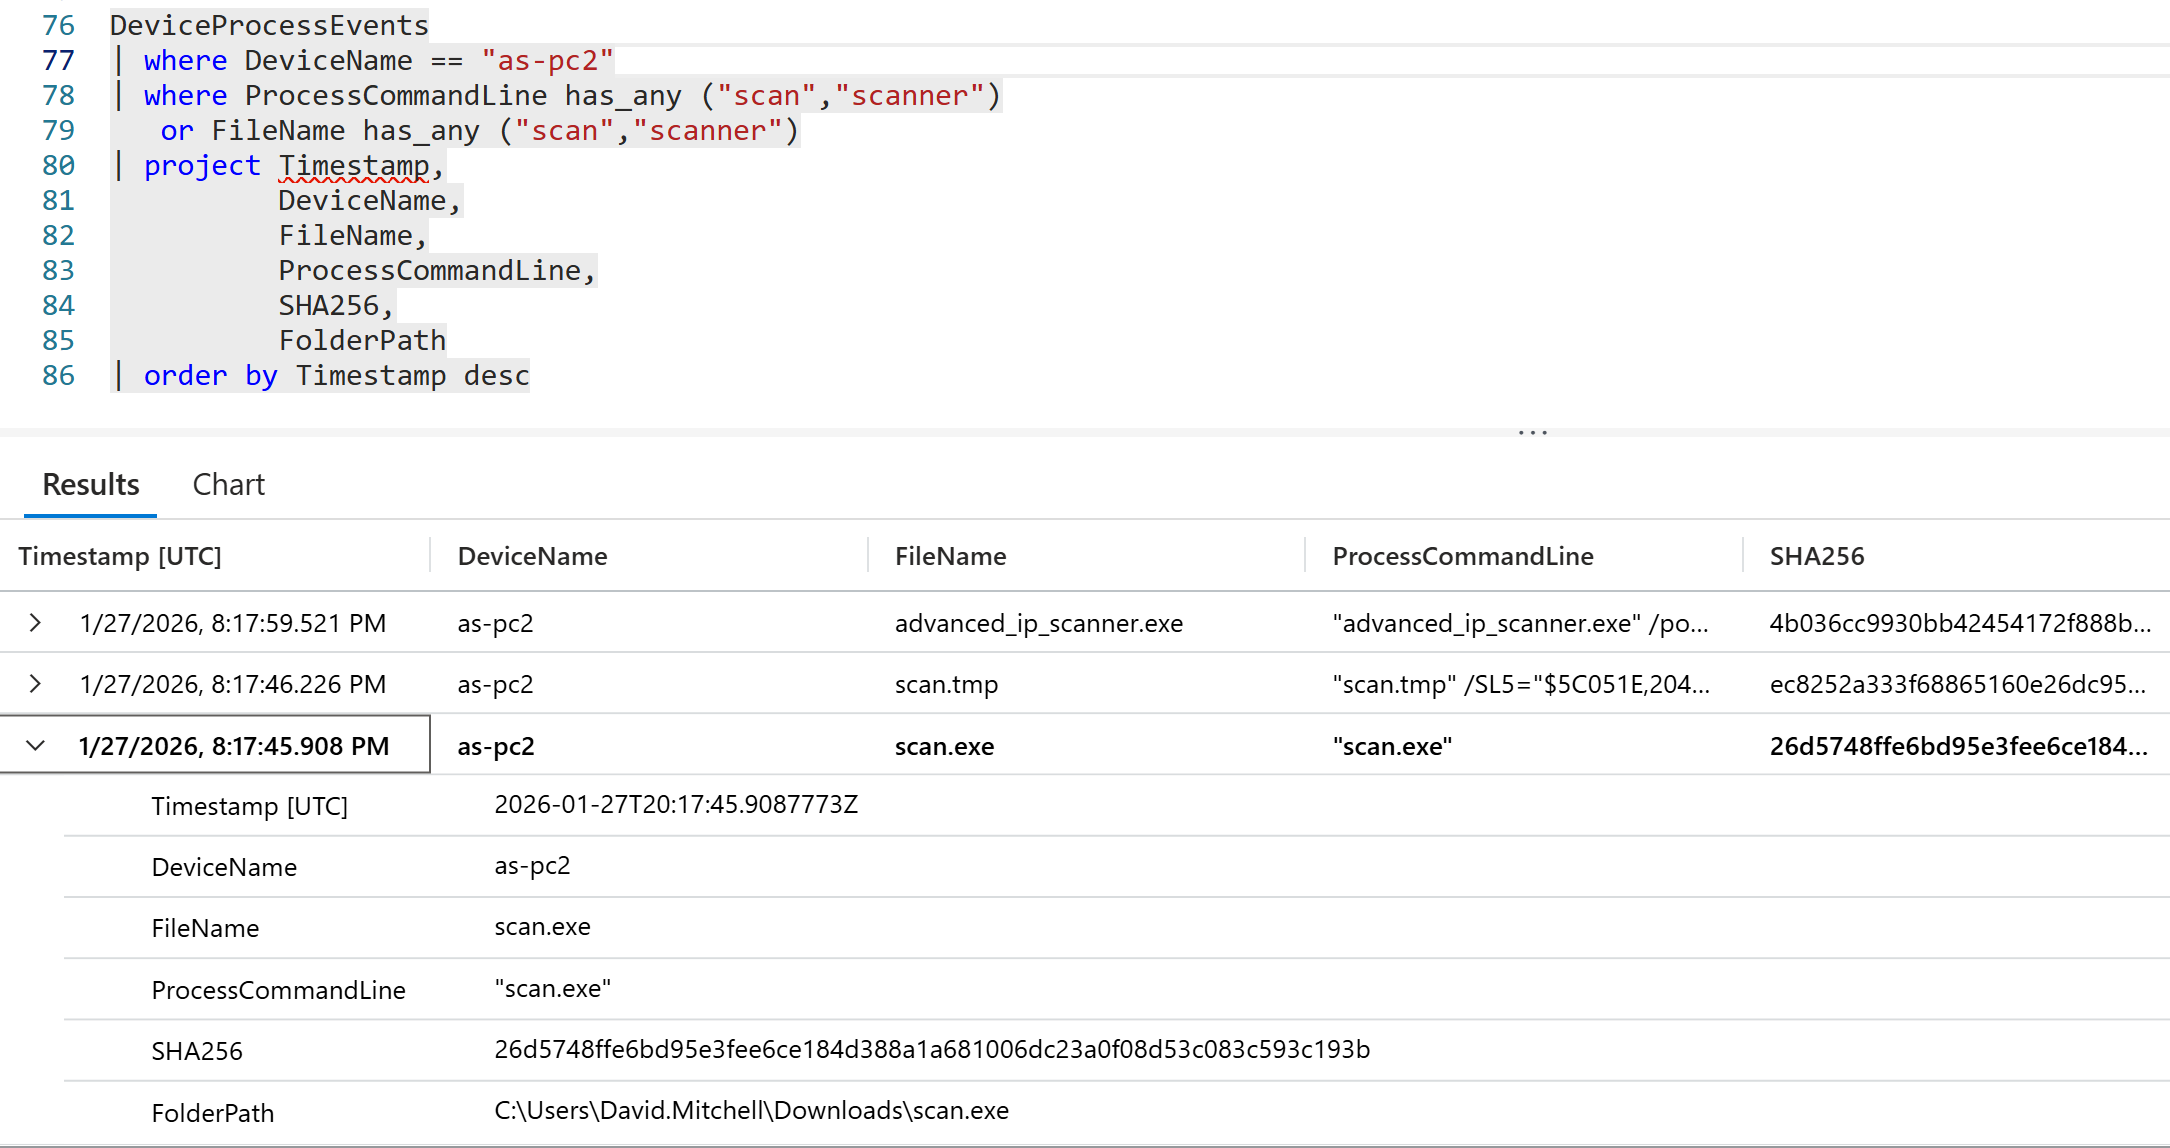Click the underlined Timestamp in query
This screenshot has width=2170, height=1148.
354,166
